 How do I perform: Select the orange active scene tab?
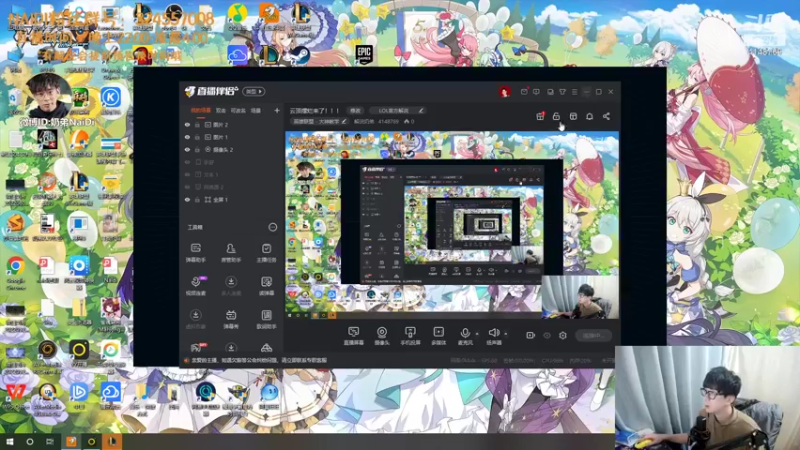pyautogui.click(x=201, y=110)
